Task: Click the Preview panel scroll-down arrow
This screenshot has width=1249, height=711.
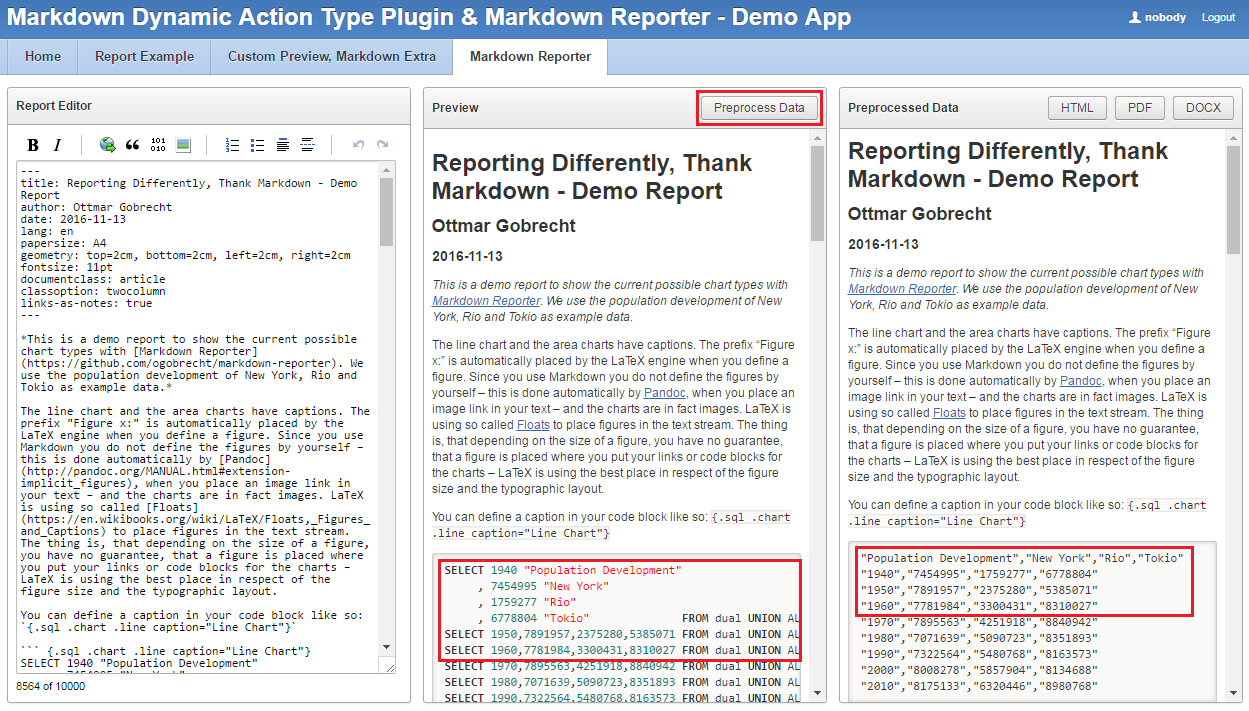Action: (817, 693)
